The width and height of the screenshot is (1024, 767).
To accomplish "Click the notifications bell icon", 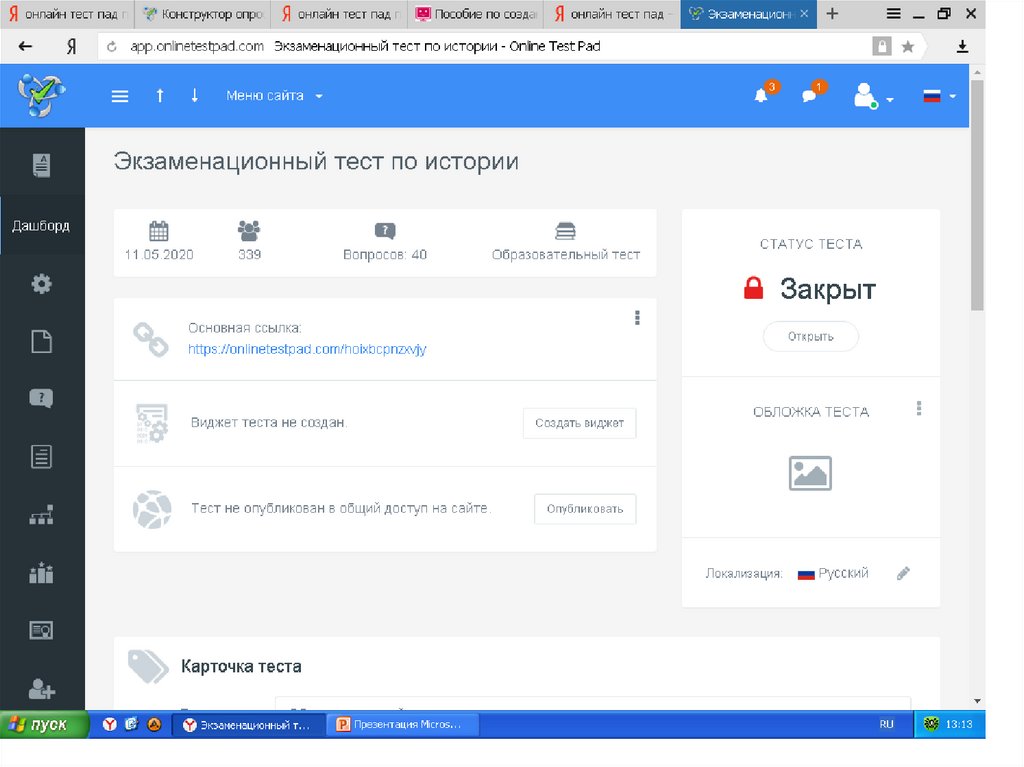I will (761, 96).
